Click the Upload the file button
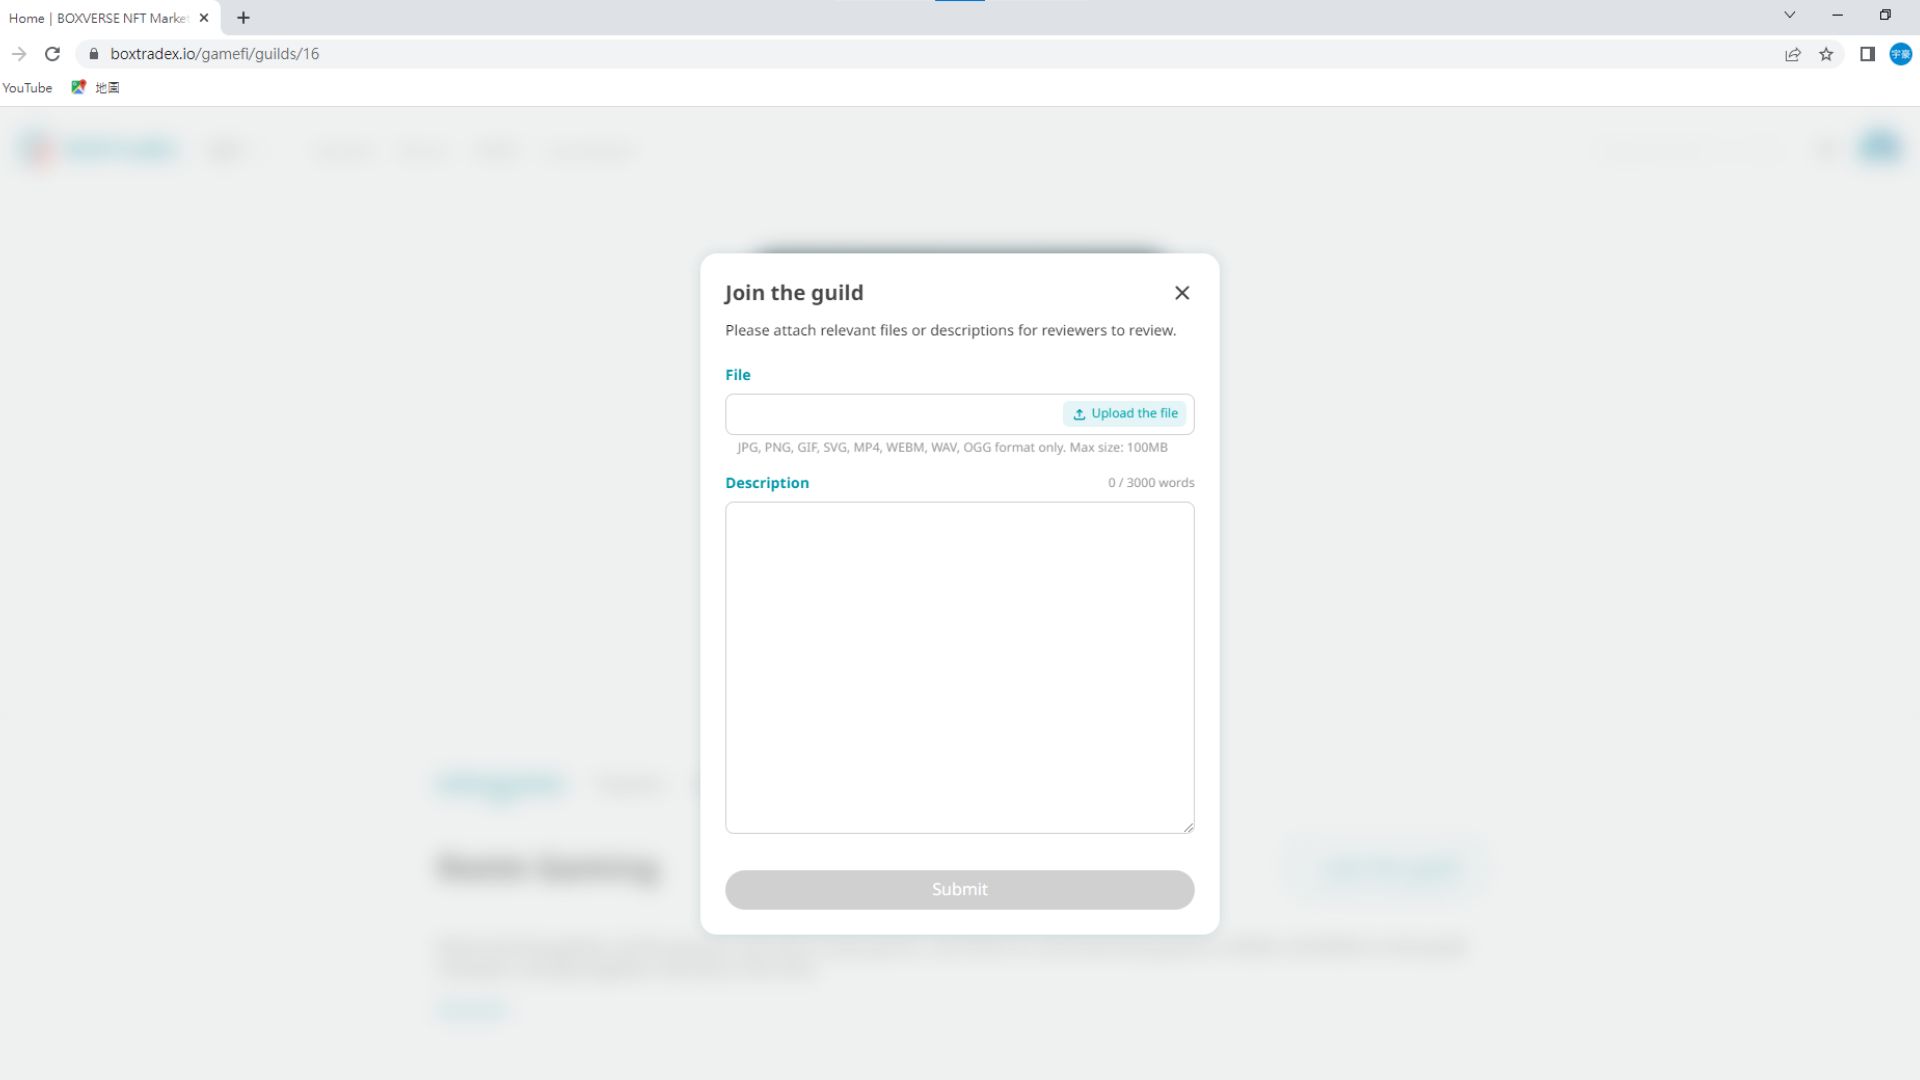 tap(1125, 414)
